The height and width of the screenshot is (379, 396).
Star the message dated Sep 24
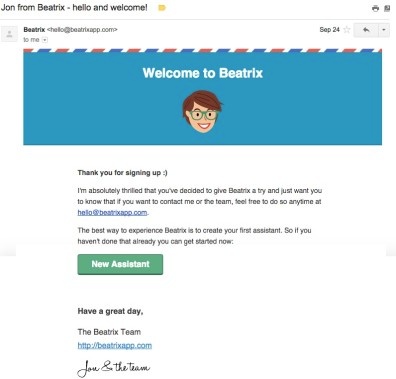pyautogui.click(x=347, y=30)
